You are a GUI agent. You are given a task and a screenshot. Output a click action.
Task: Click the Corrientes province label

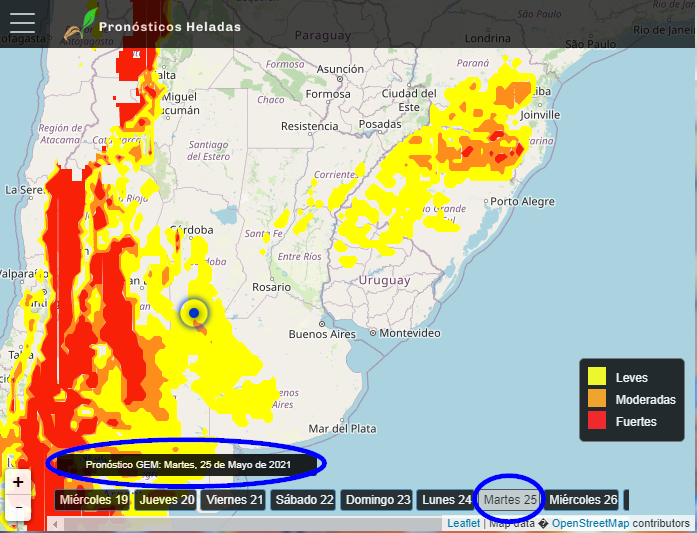pyautogui.click(x=336, y=174)
